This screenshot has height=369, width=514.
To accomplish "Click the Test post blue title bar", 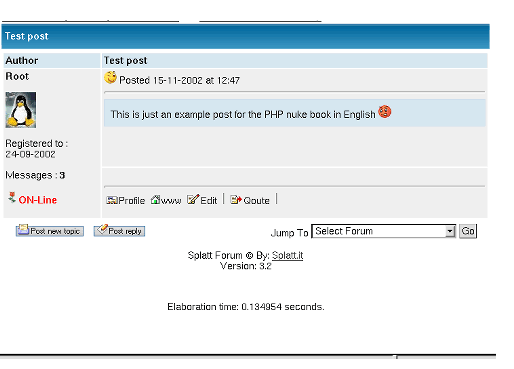I will (245, 36).
